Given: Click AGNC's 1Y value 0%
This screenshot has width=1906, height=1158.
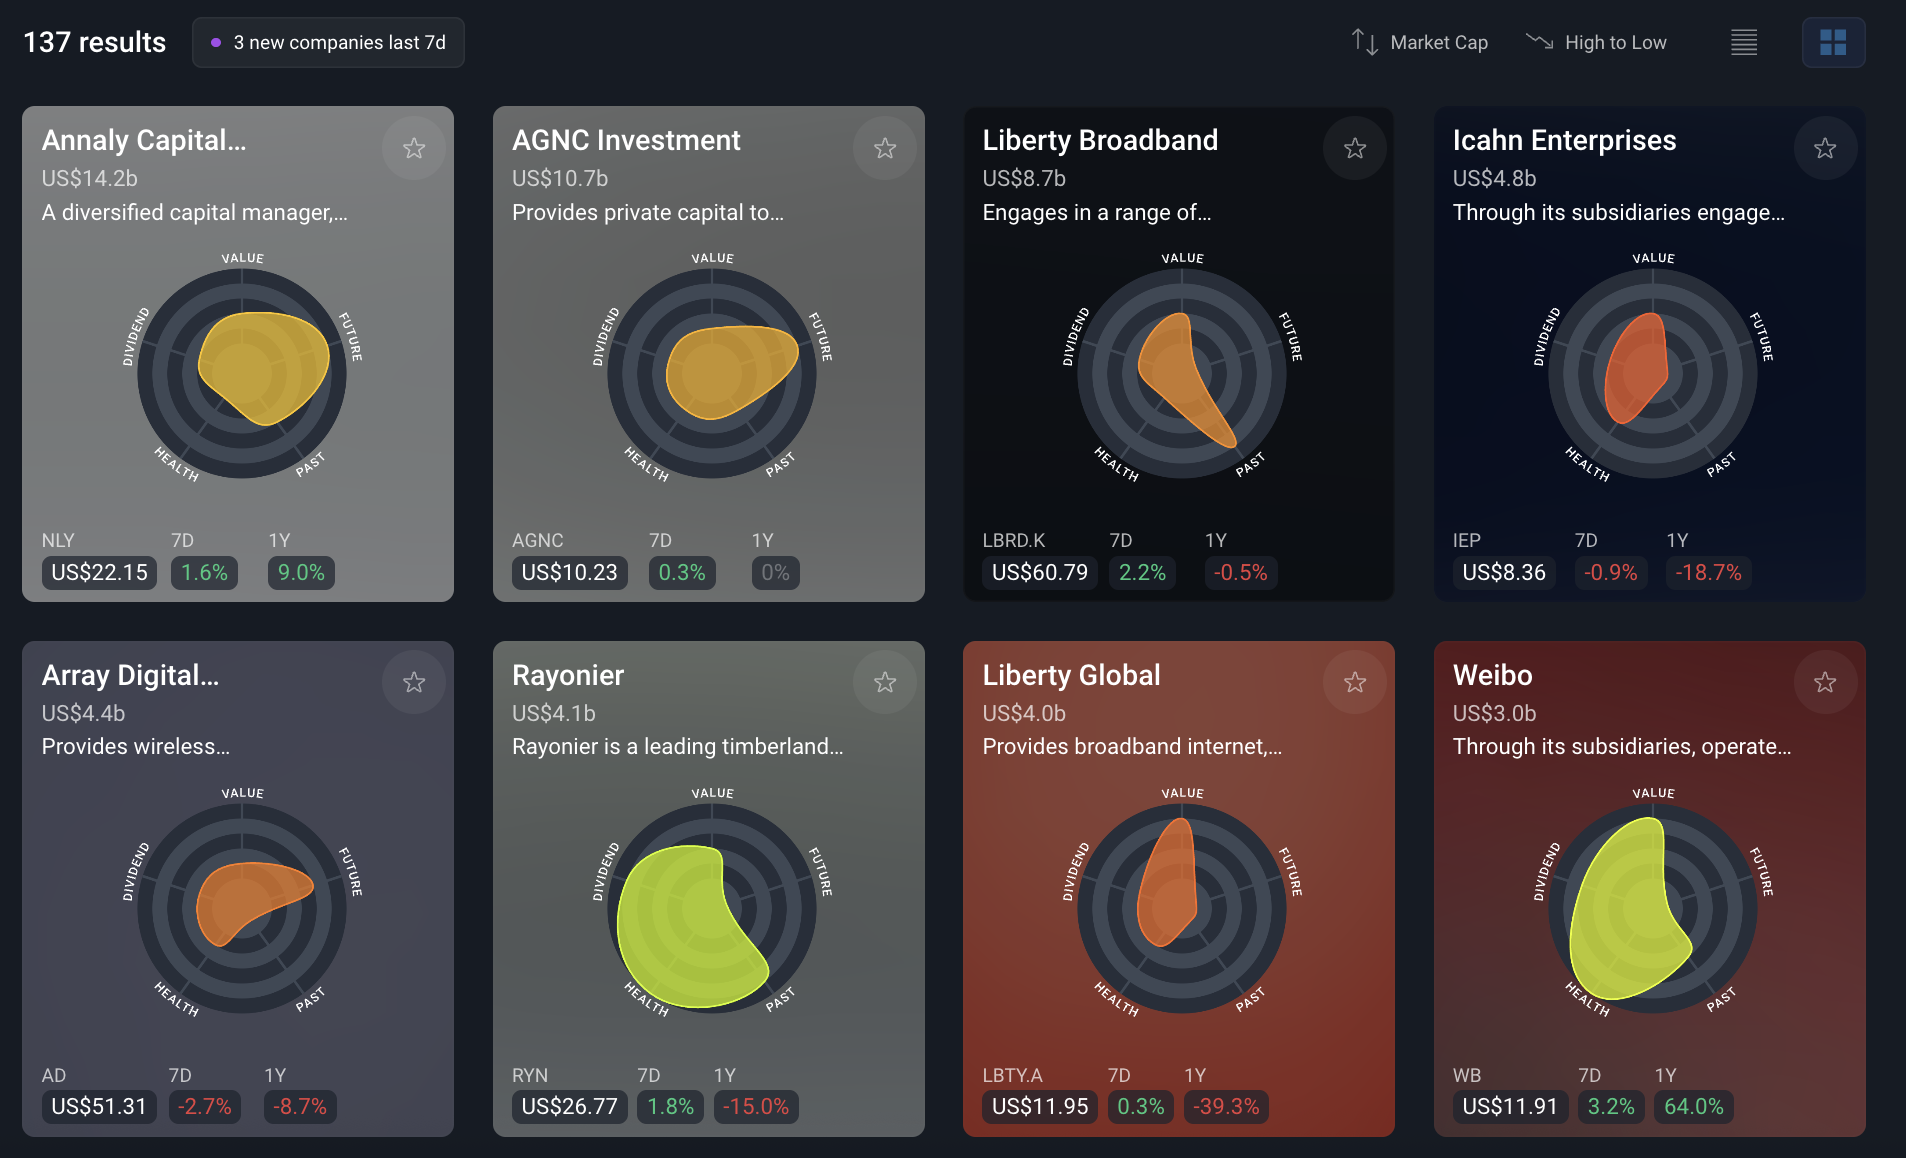Looking at the screenshot, I should point(775,572).
